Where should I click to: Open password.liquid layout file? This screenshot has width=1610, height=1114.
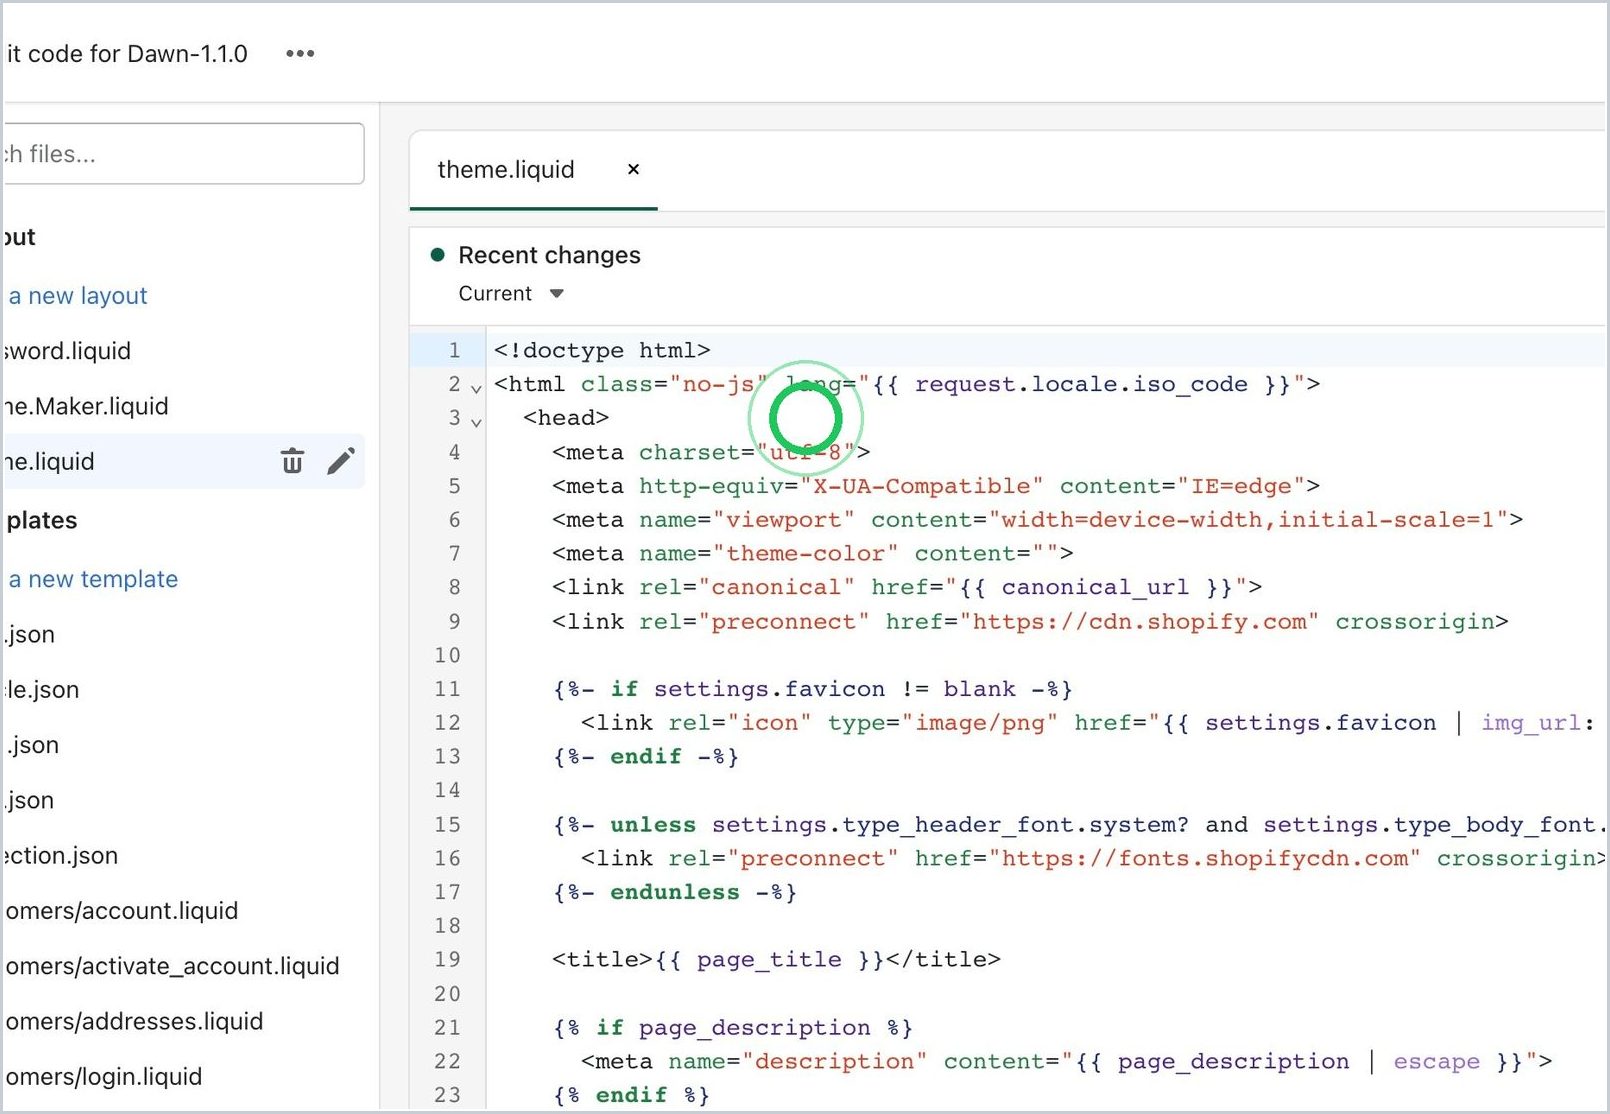pos(67,351)
